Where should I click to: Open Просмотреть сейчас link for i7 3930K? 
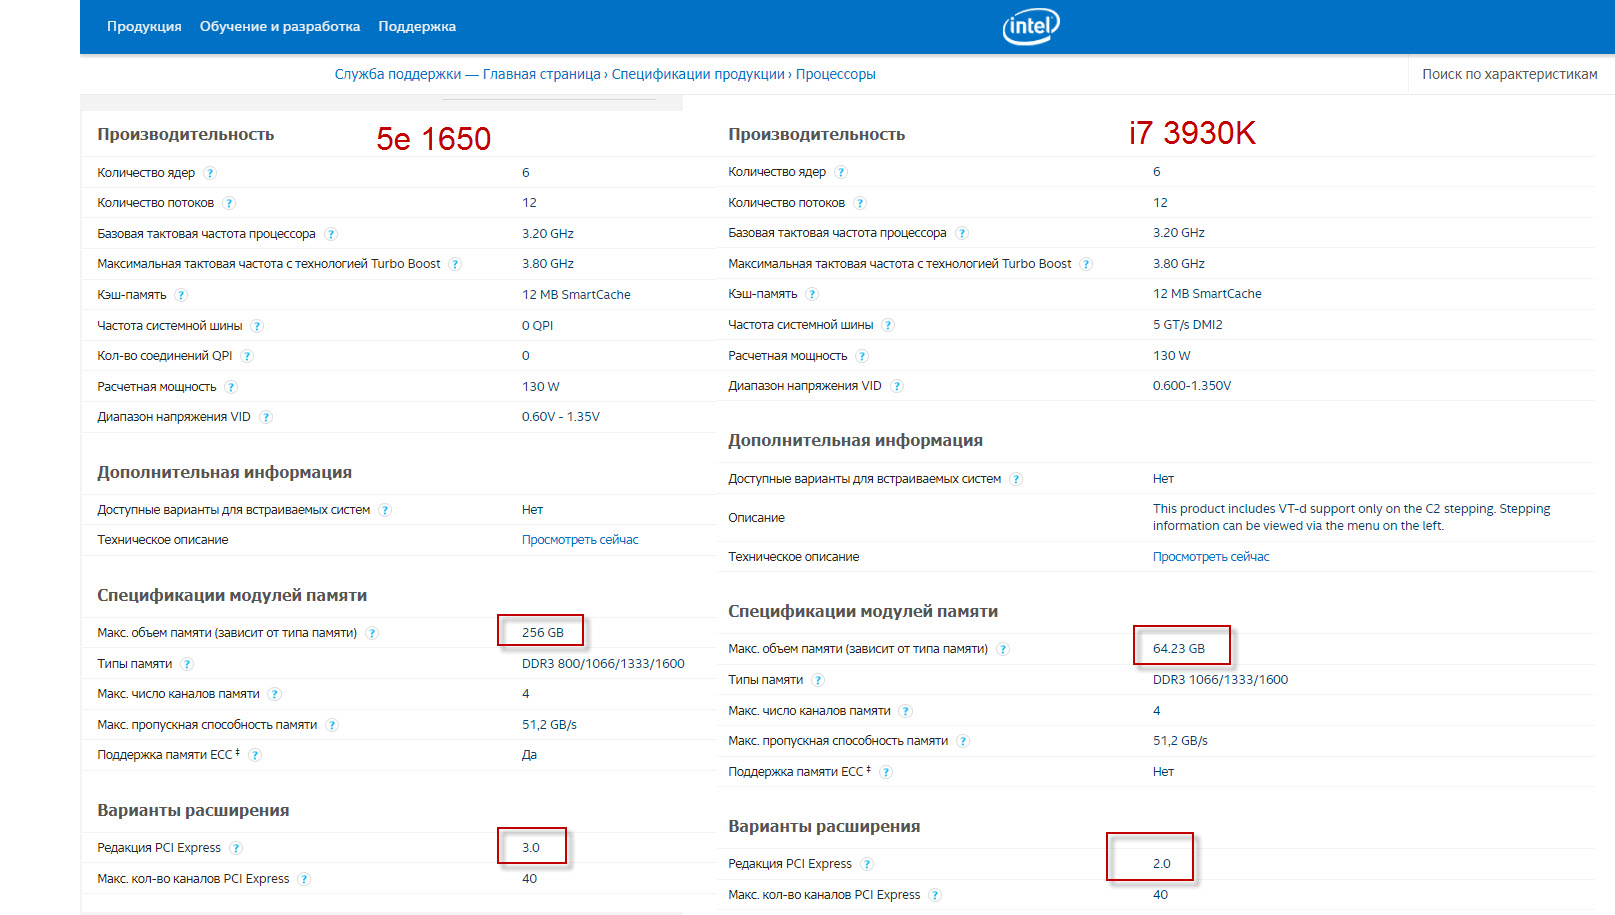click(1211, 557)
